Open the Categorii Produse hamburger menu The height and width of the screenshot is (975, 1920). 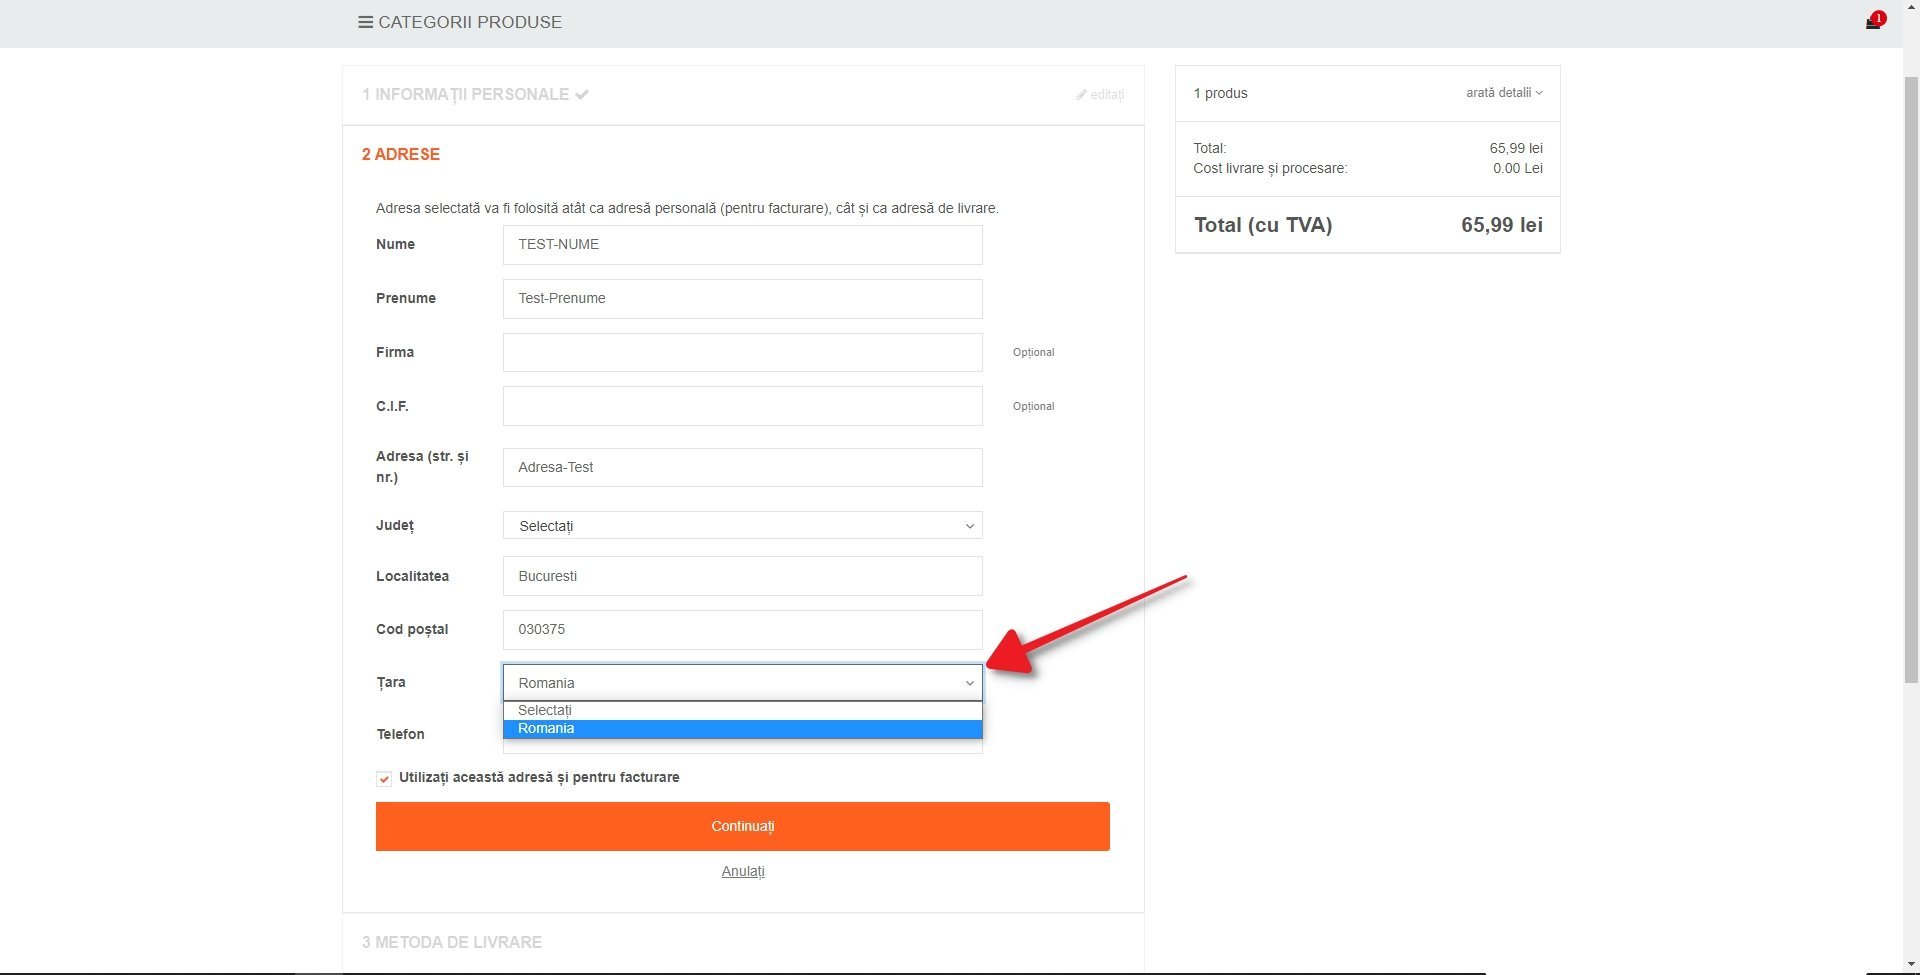click(x=460, y=22)
